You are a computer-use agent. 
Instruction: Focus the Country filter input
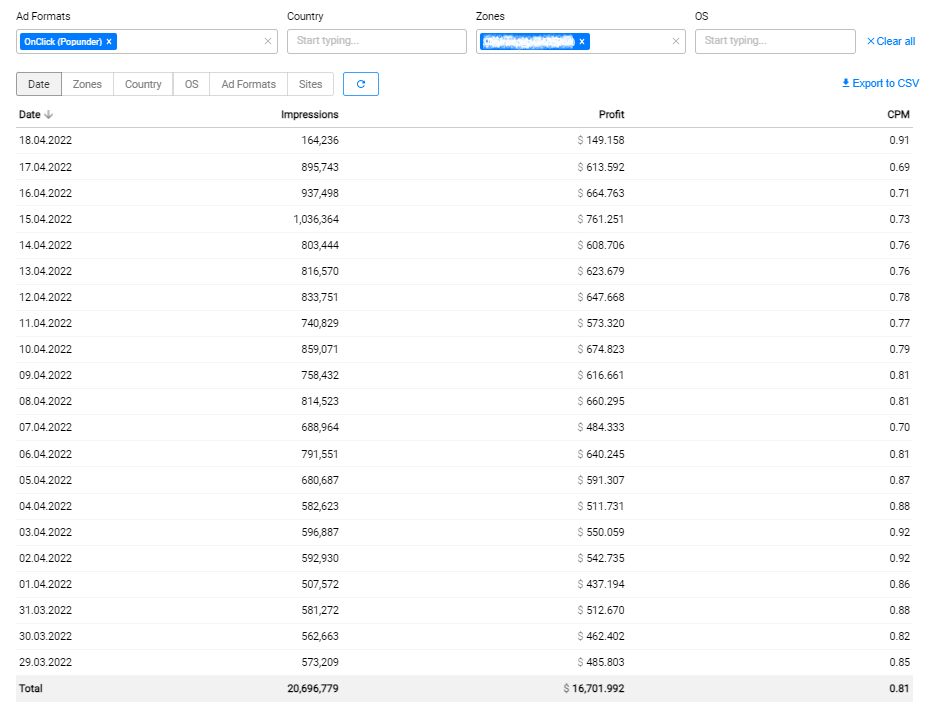(x=377, y=41)
